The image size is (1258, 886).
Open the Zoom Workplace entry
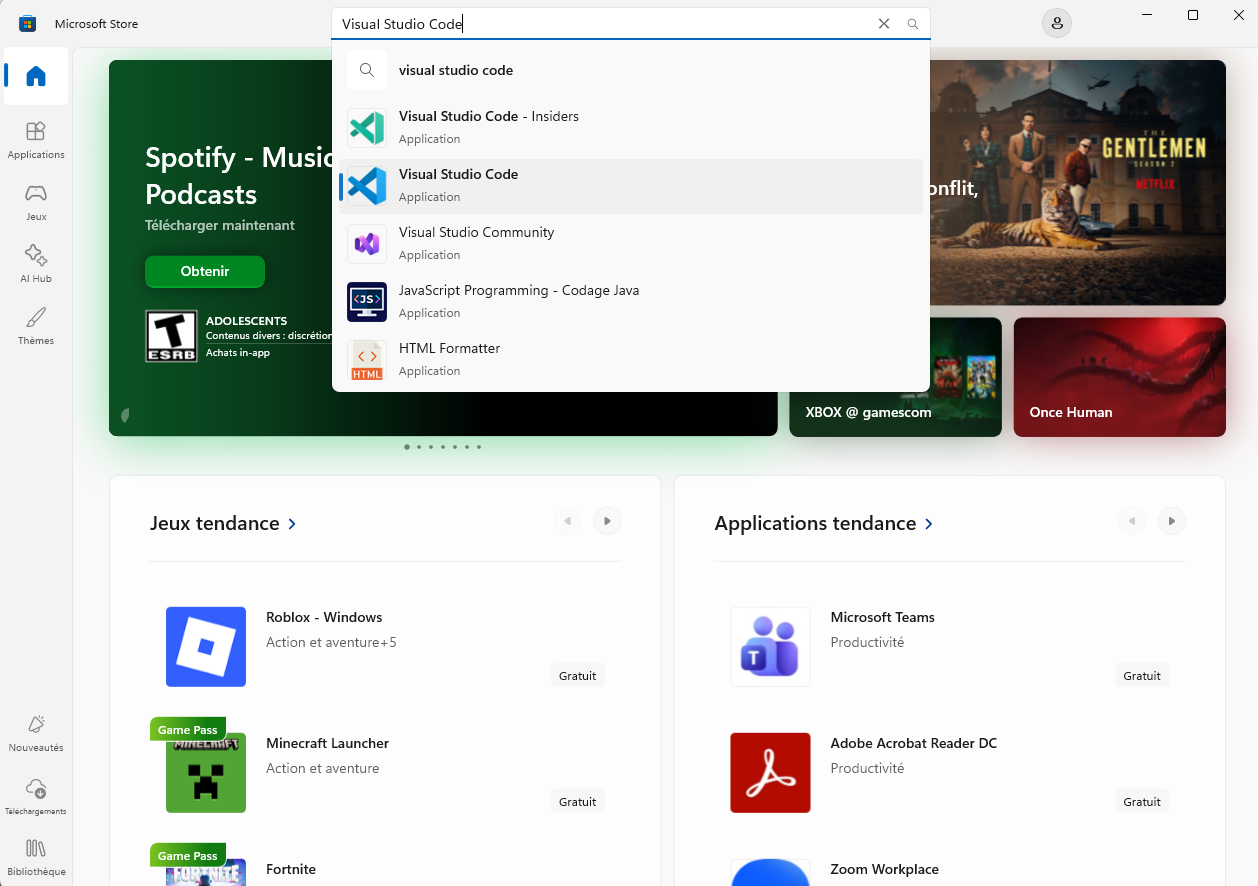pos(950,868)
